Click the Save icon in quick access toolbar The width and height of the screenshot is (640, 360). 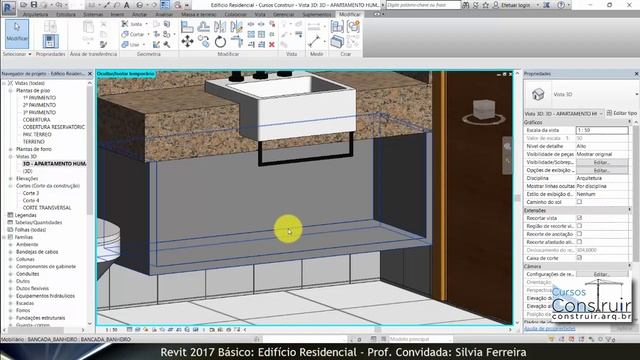[34, 5]
